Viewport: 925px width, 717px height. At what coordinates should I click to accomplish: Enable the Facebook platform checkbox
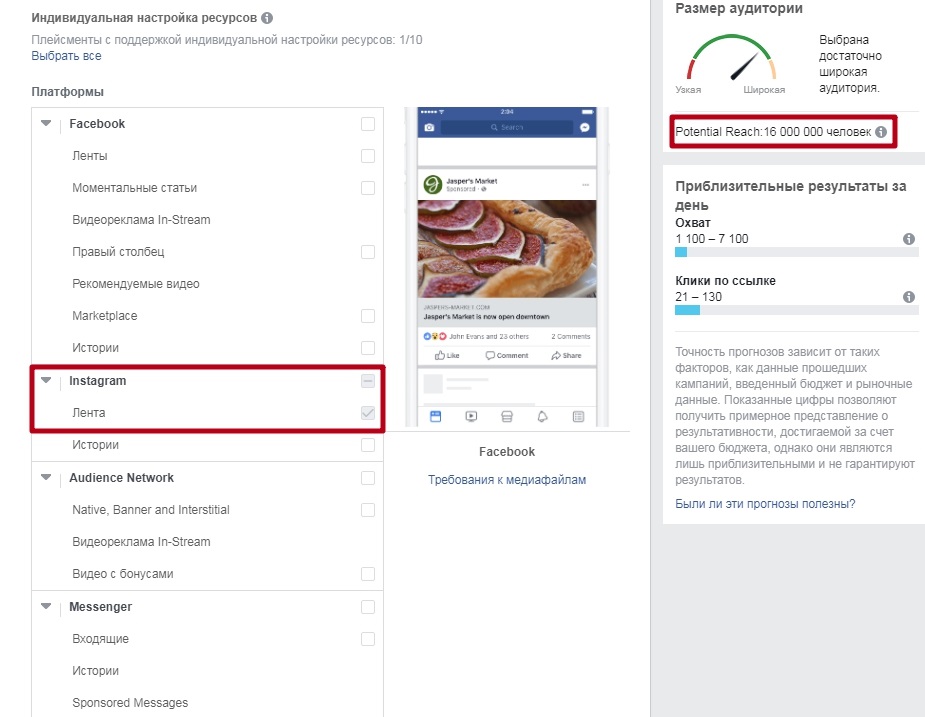(368, 124)
